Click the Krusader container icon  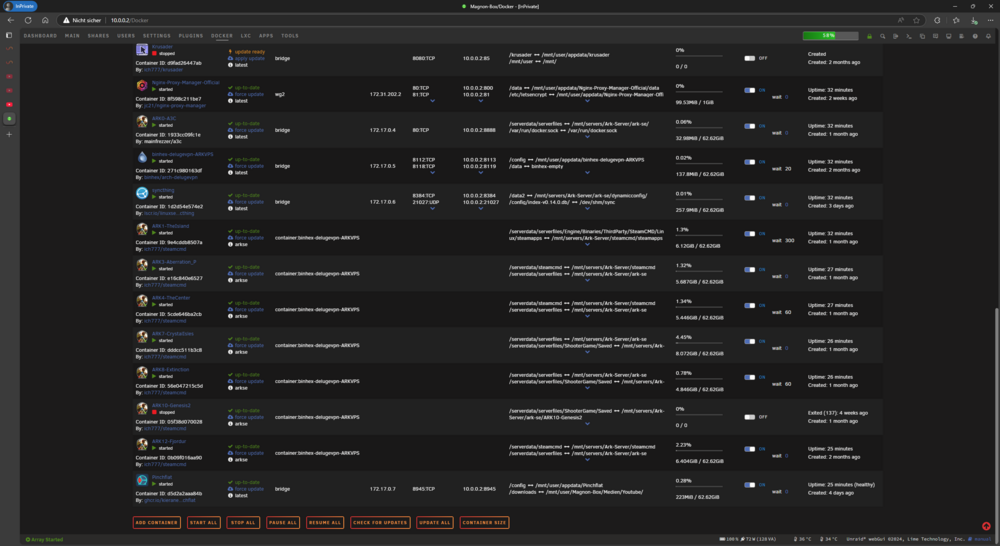[x=142, y=50]
